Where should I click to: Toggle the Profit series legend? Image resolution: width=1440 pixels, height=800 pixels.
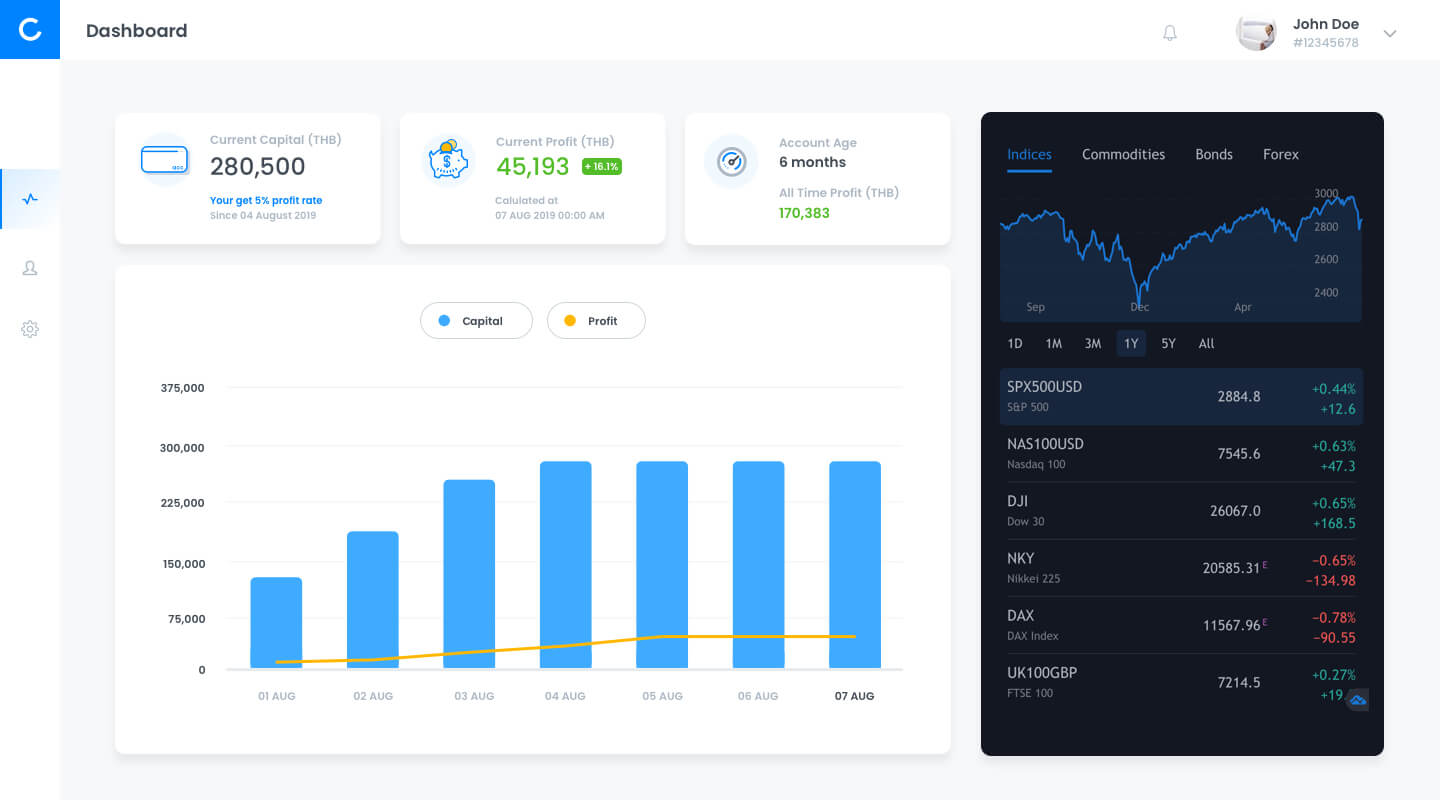(596, 321)
